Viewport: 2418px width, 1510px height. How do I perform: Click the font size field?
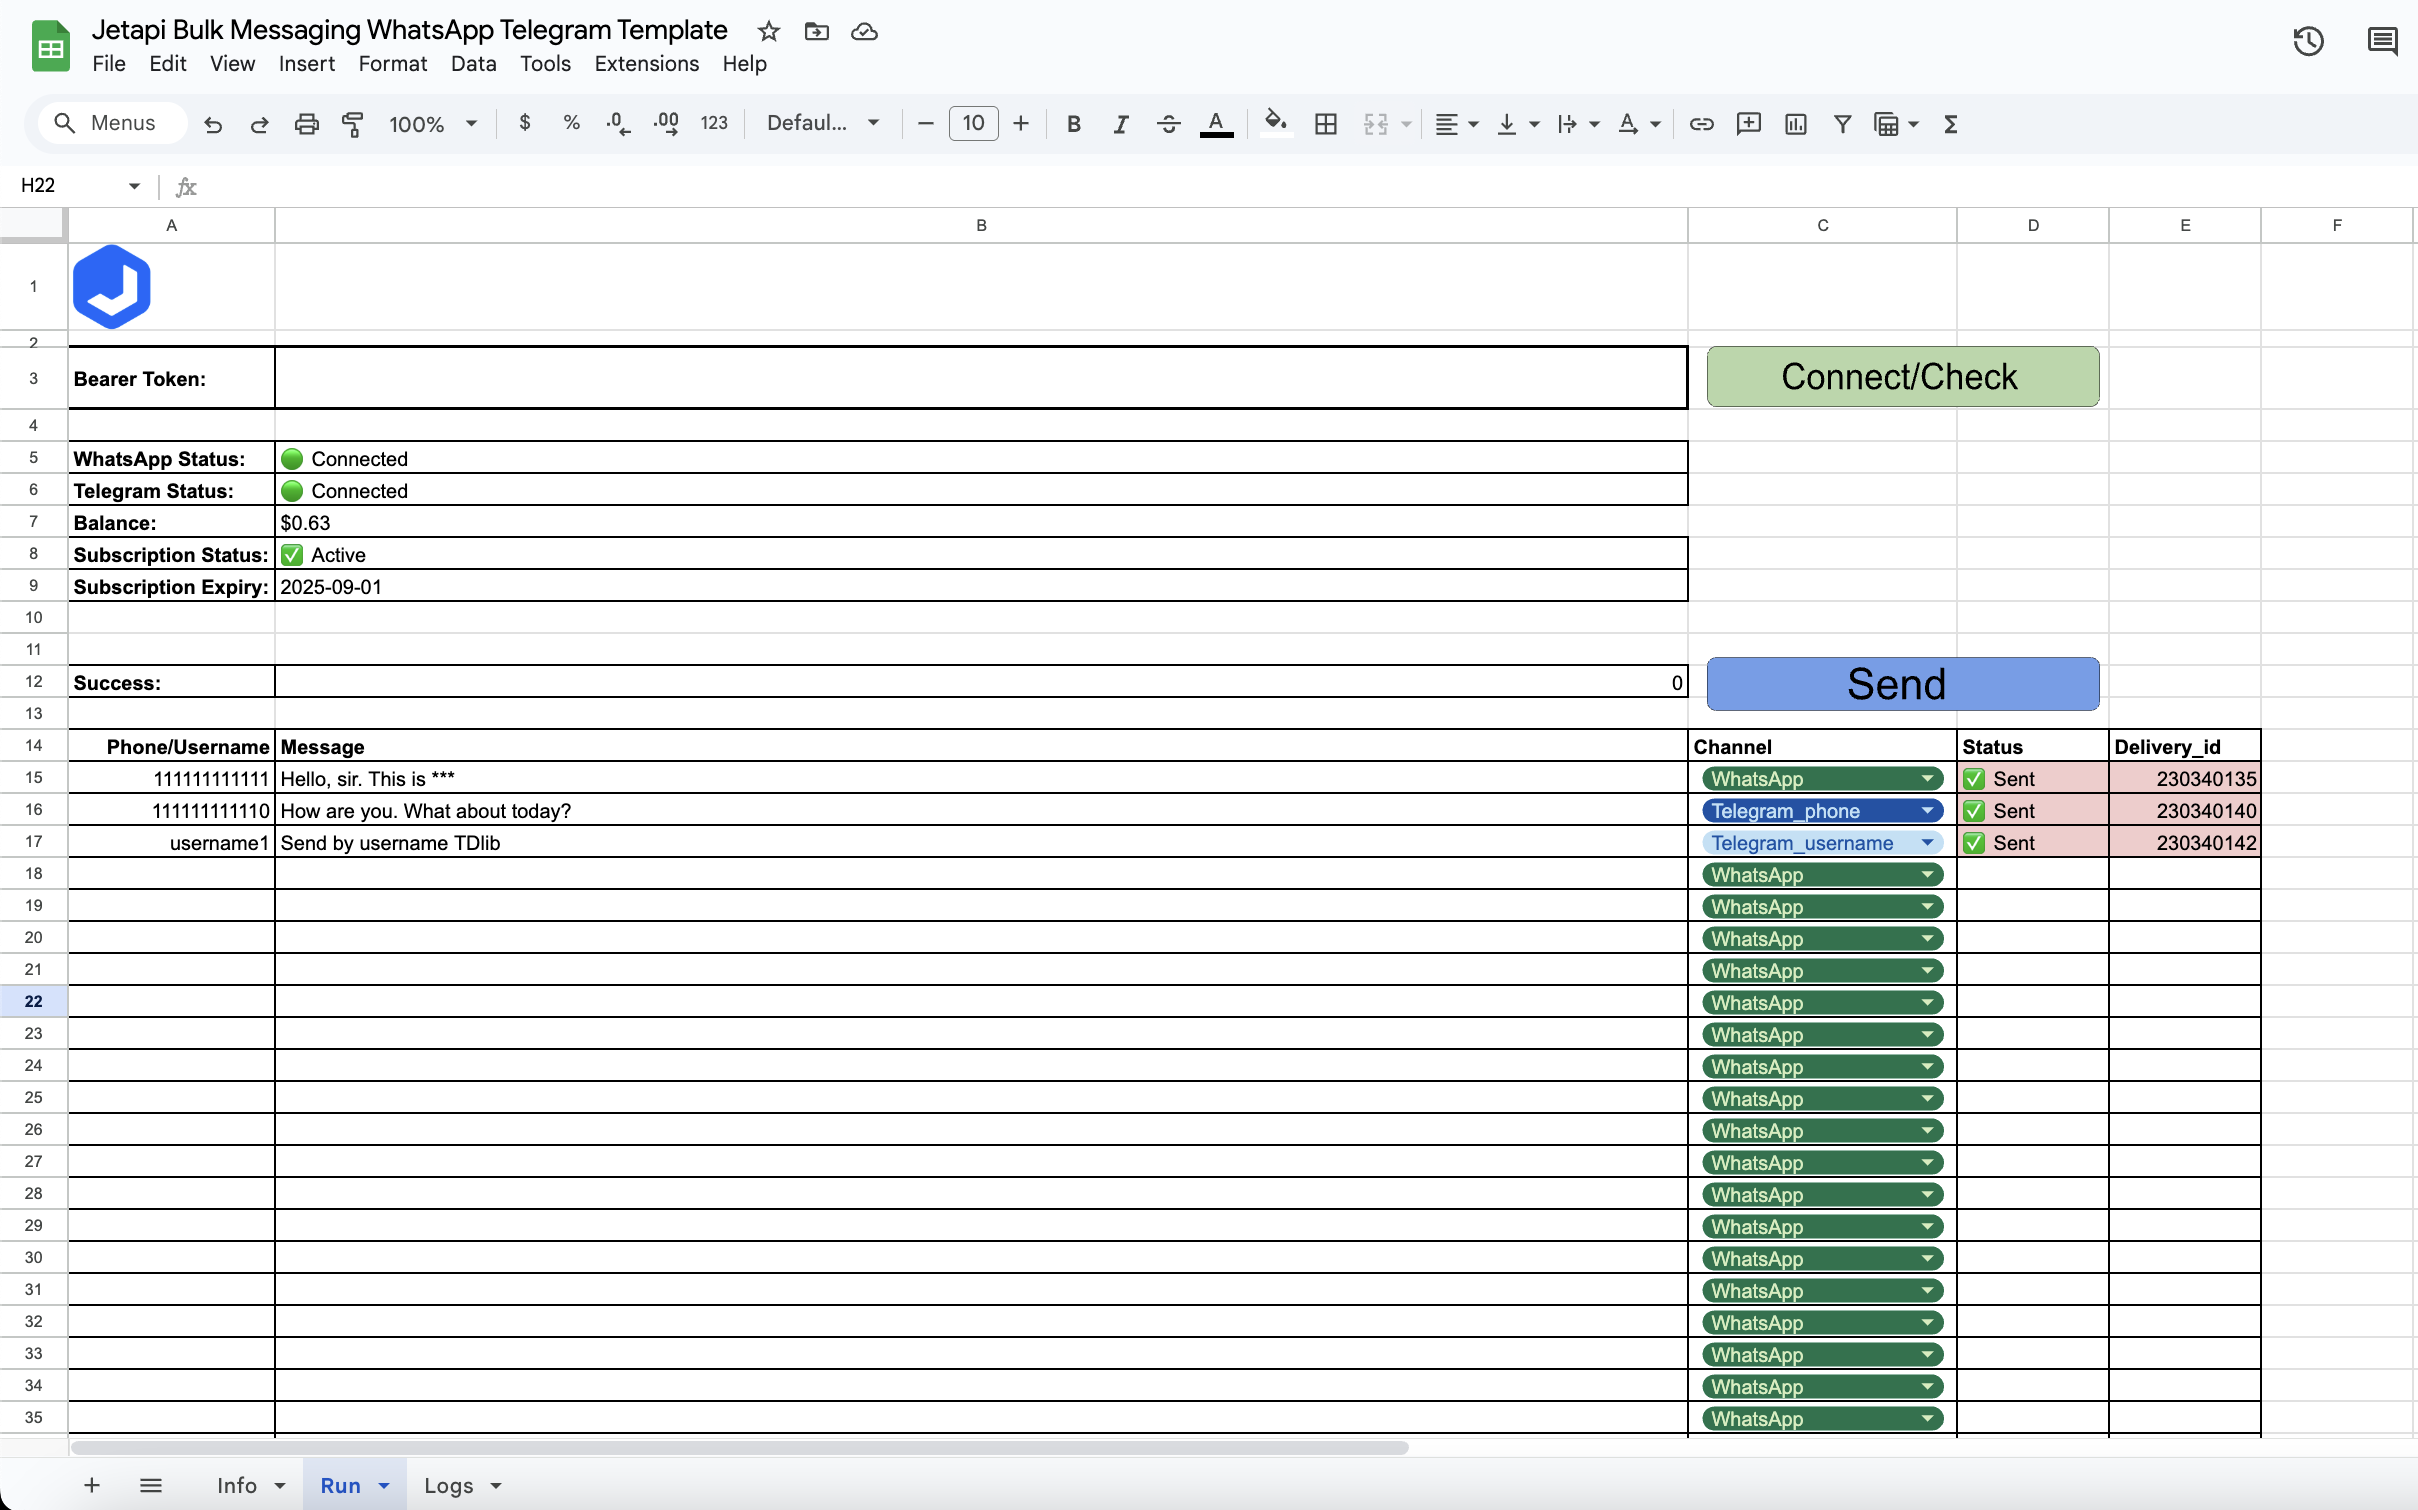point(973,123)
